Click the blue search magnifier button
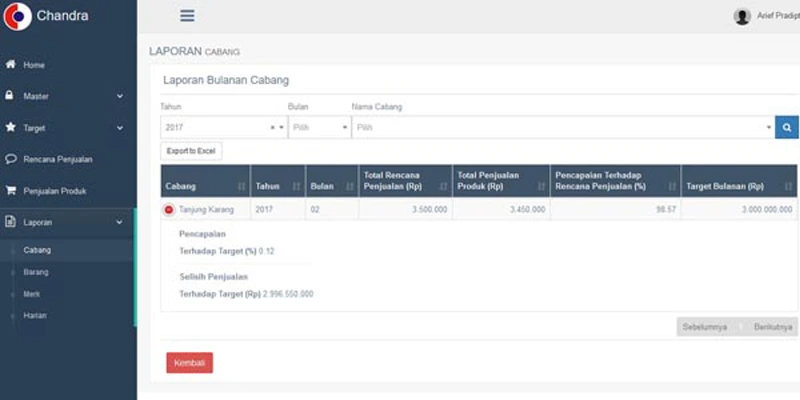The height and width of the screenshot is (400, 800). click(x=787, y=128)
